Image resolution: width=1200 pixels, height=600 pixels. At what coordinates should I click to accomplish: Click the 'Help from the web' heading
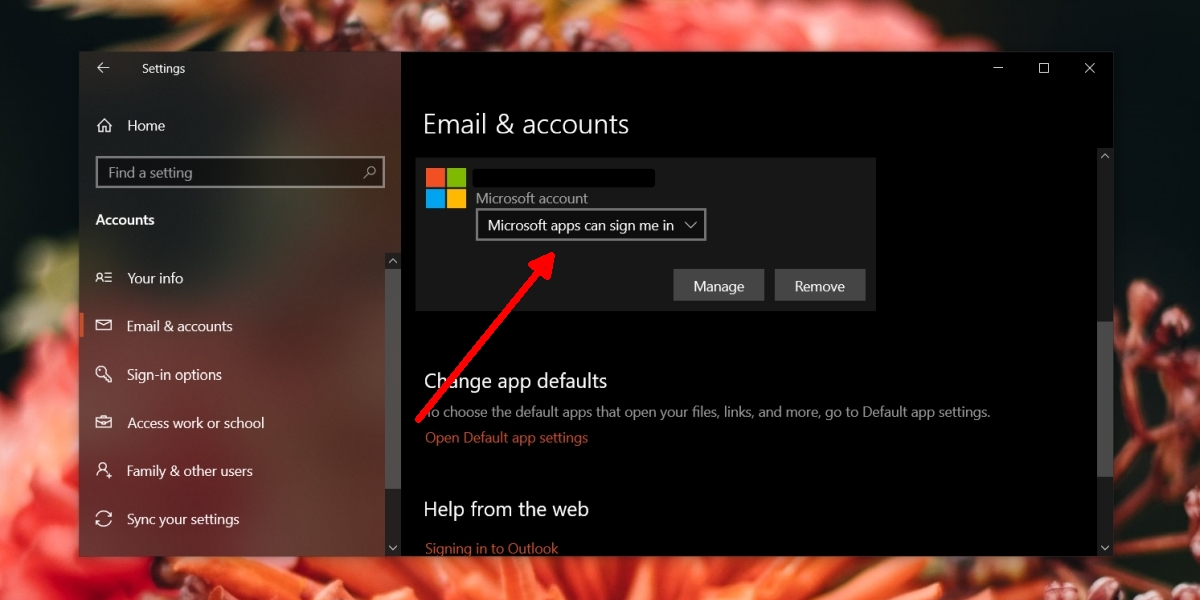pyautogui.click(x=506, y=509)
